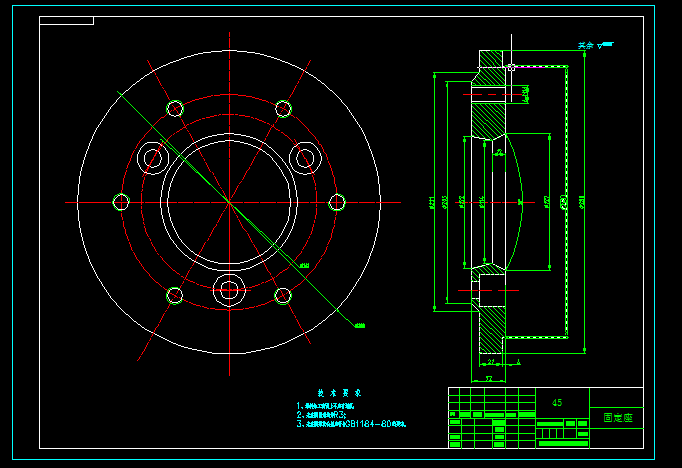Click the upper-left counterbored hole
The height and width of the screenshot is (468, 682).
click(153, 158)
